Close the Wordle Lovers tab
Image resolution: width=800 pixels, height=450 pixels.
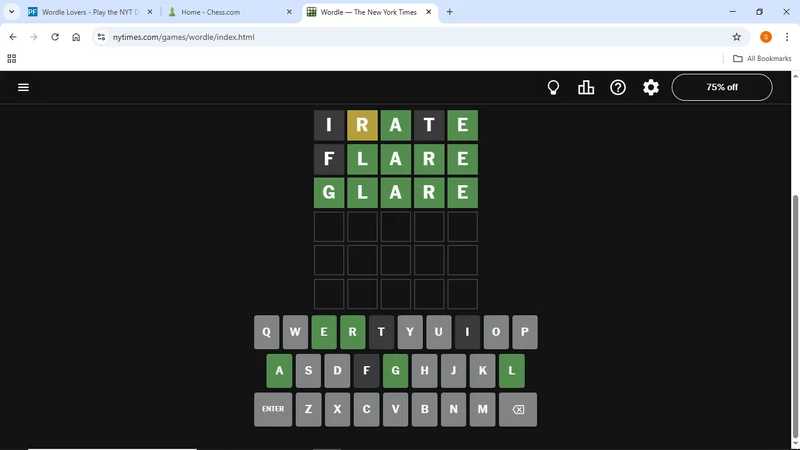(x=149, y=12)
